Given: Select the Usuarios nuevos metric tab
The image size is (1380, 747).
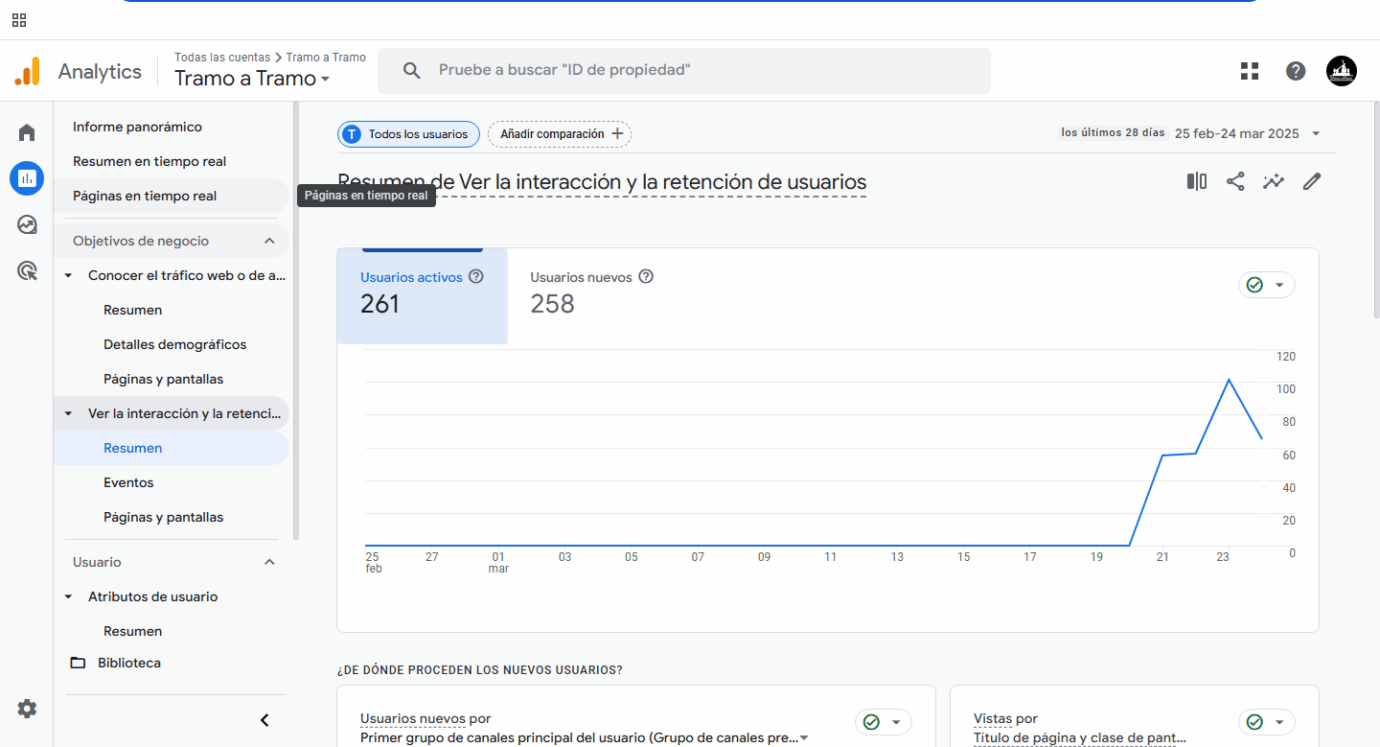Looking at the screenshot, I should 591,292.
